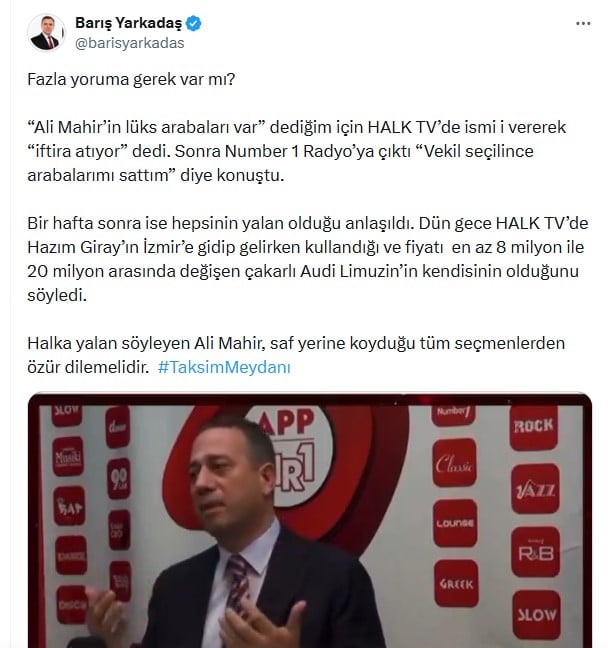This screenshot has height=648, width=608.
Task: Click the R&B station icon in video
Action: pyautogui.click(x=536, y=552)
